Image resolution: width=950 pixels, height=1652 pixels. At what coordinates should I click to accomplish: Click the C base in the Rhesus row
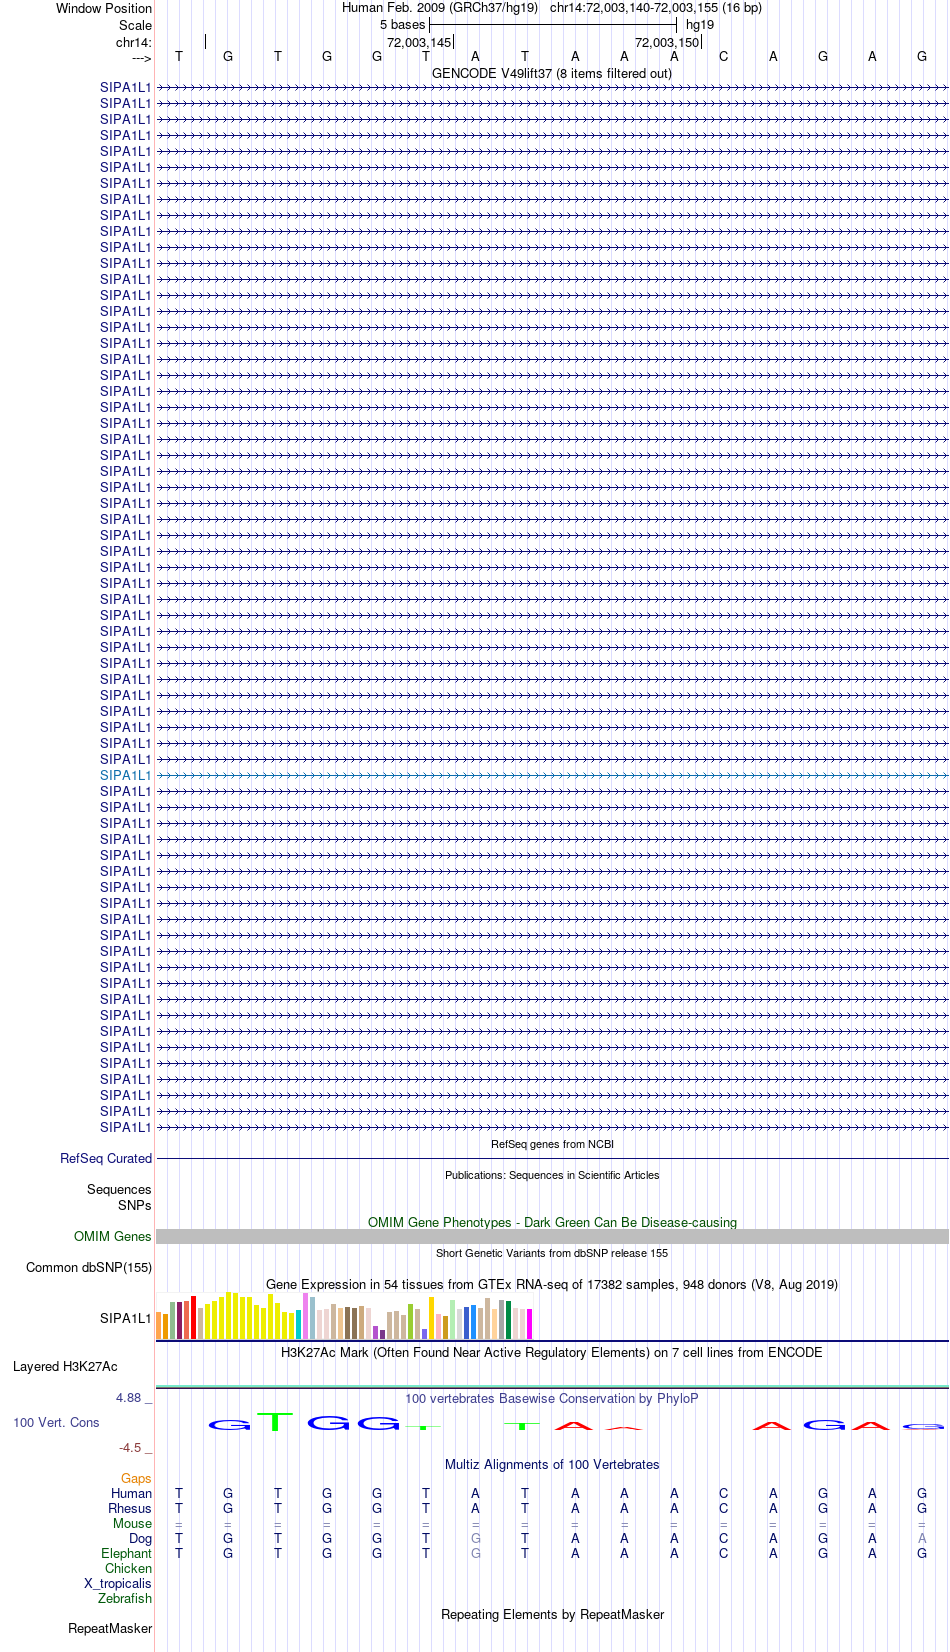(x=724, y=1508)
